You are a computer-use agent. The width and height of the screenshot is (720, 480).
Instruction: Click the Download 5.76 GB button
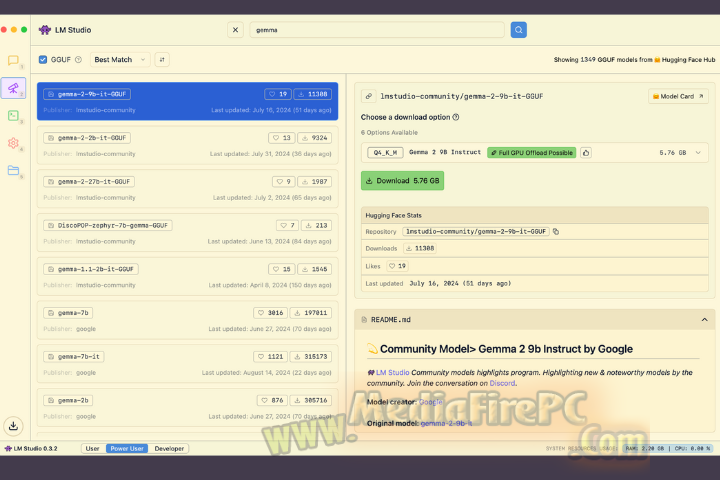pyautogui.click(x=402, y=181)
